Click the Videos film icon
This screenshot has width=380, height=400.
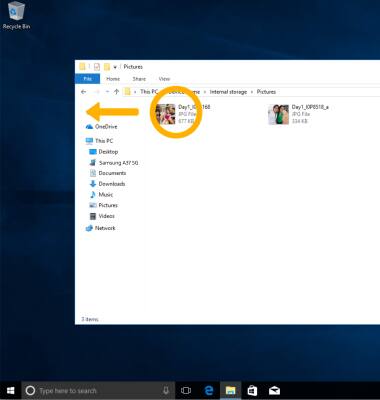pos(93,216)
